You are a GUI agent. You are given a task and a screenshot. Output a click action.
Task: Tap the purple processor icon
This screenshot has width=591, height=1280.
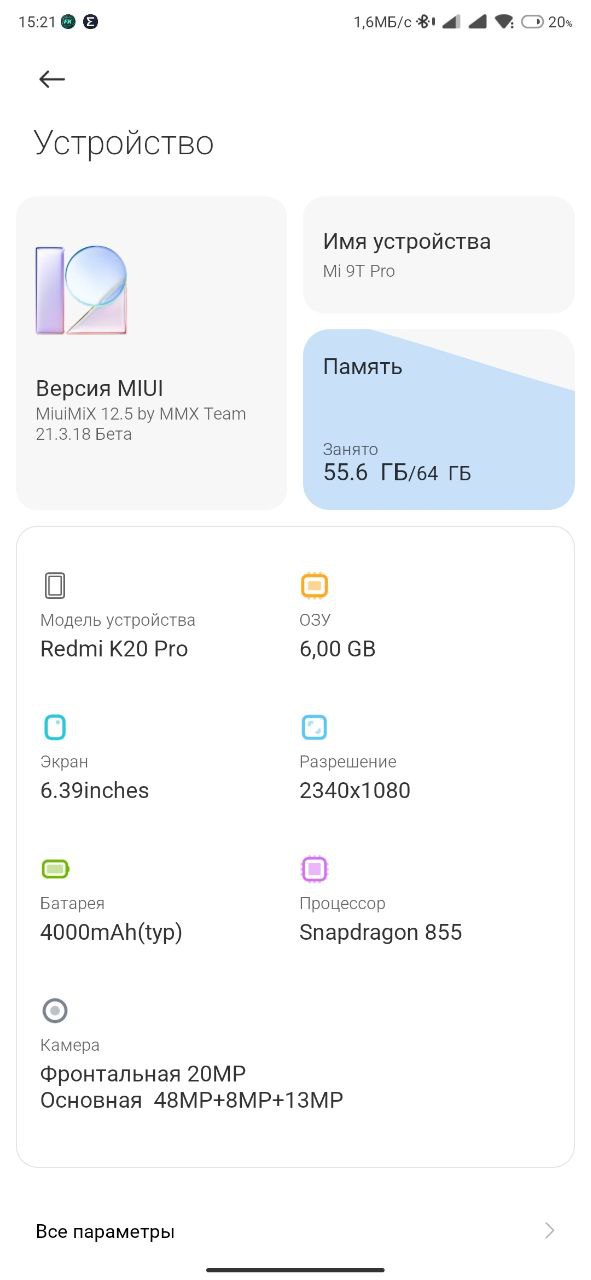pos(314,869)
